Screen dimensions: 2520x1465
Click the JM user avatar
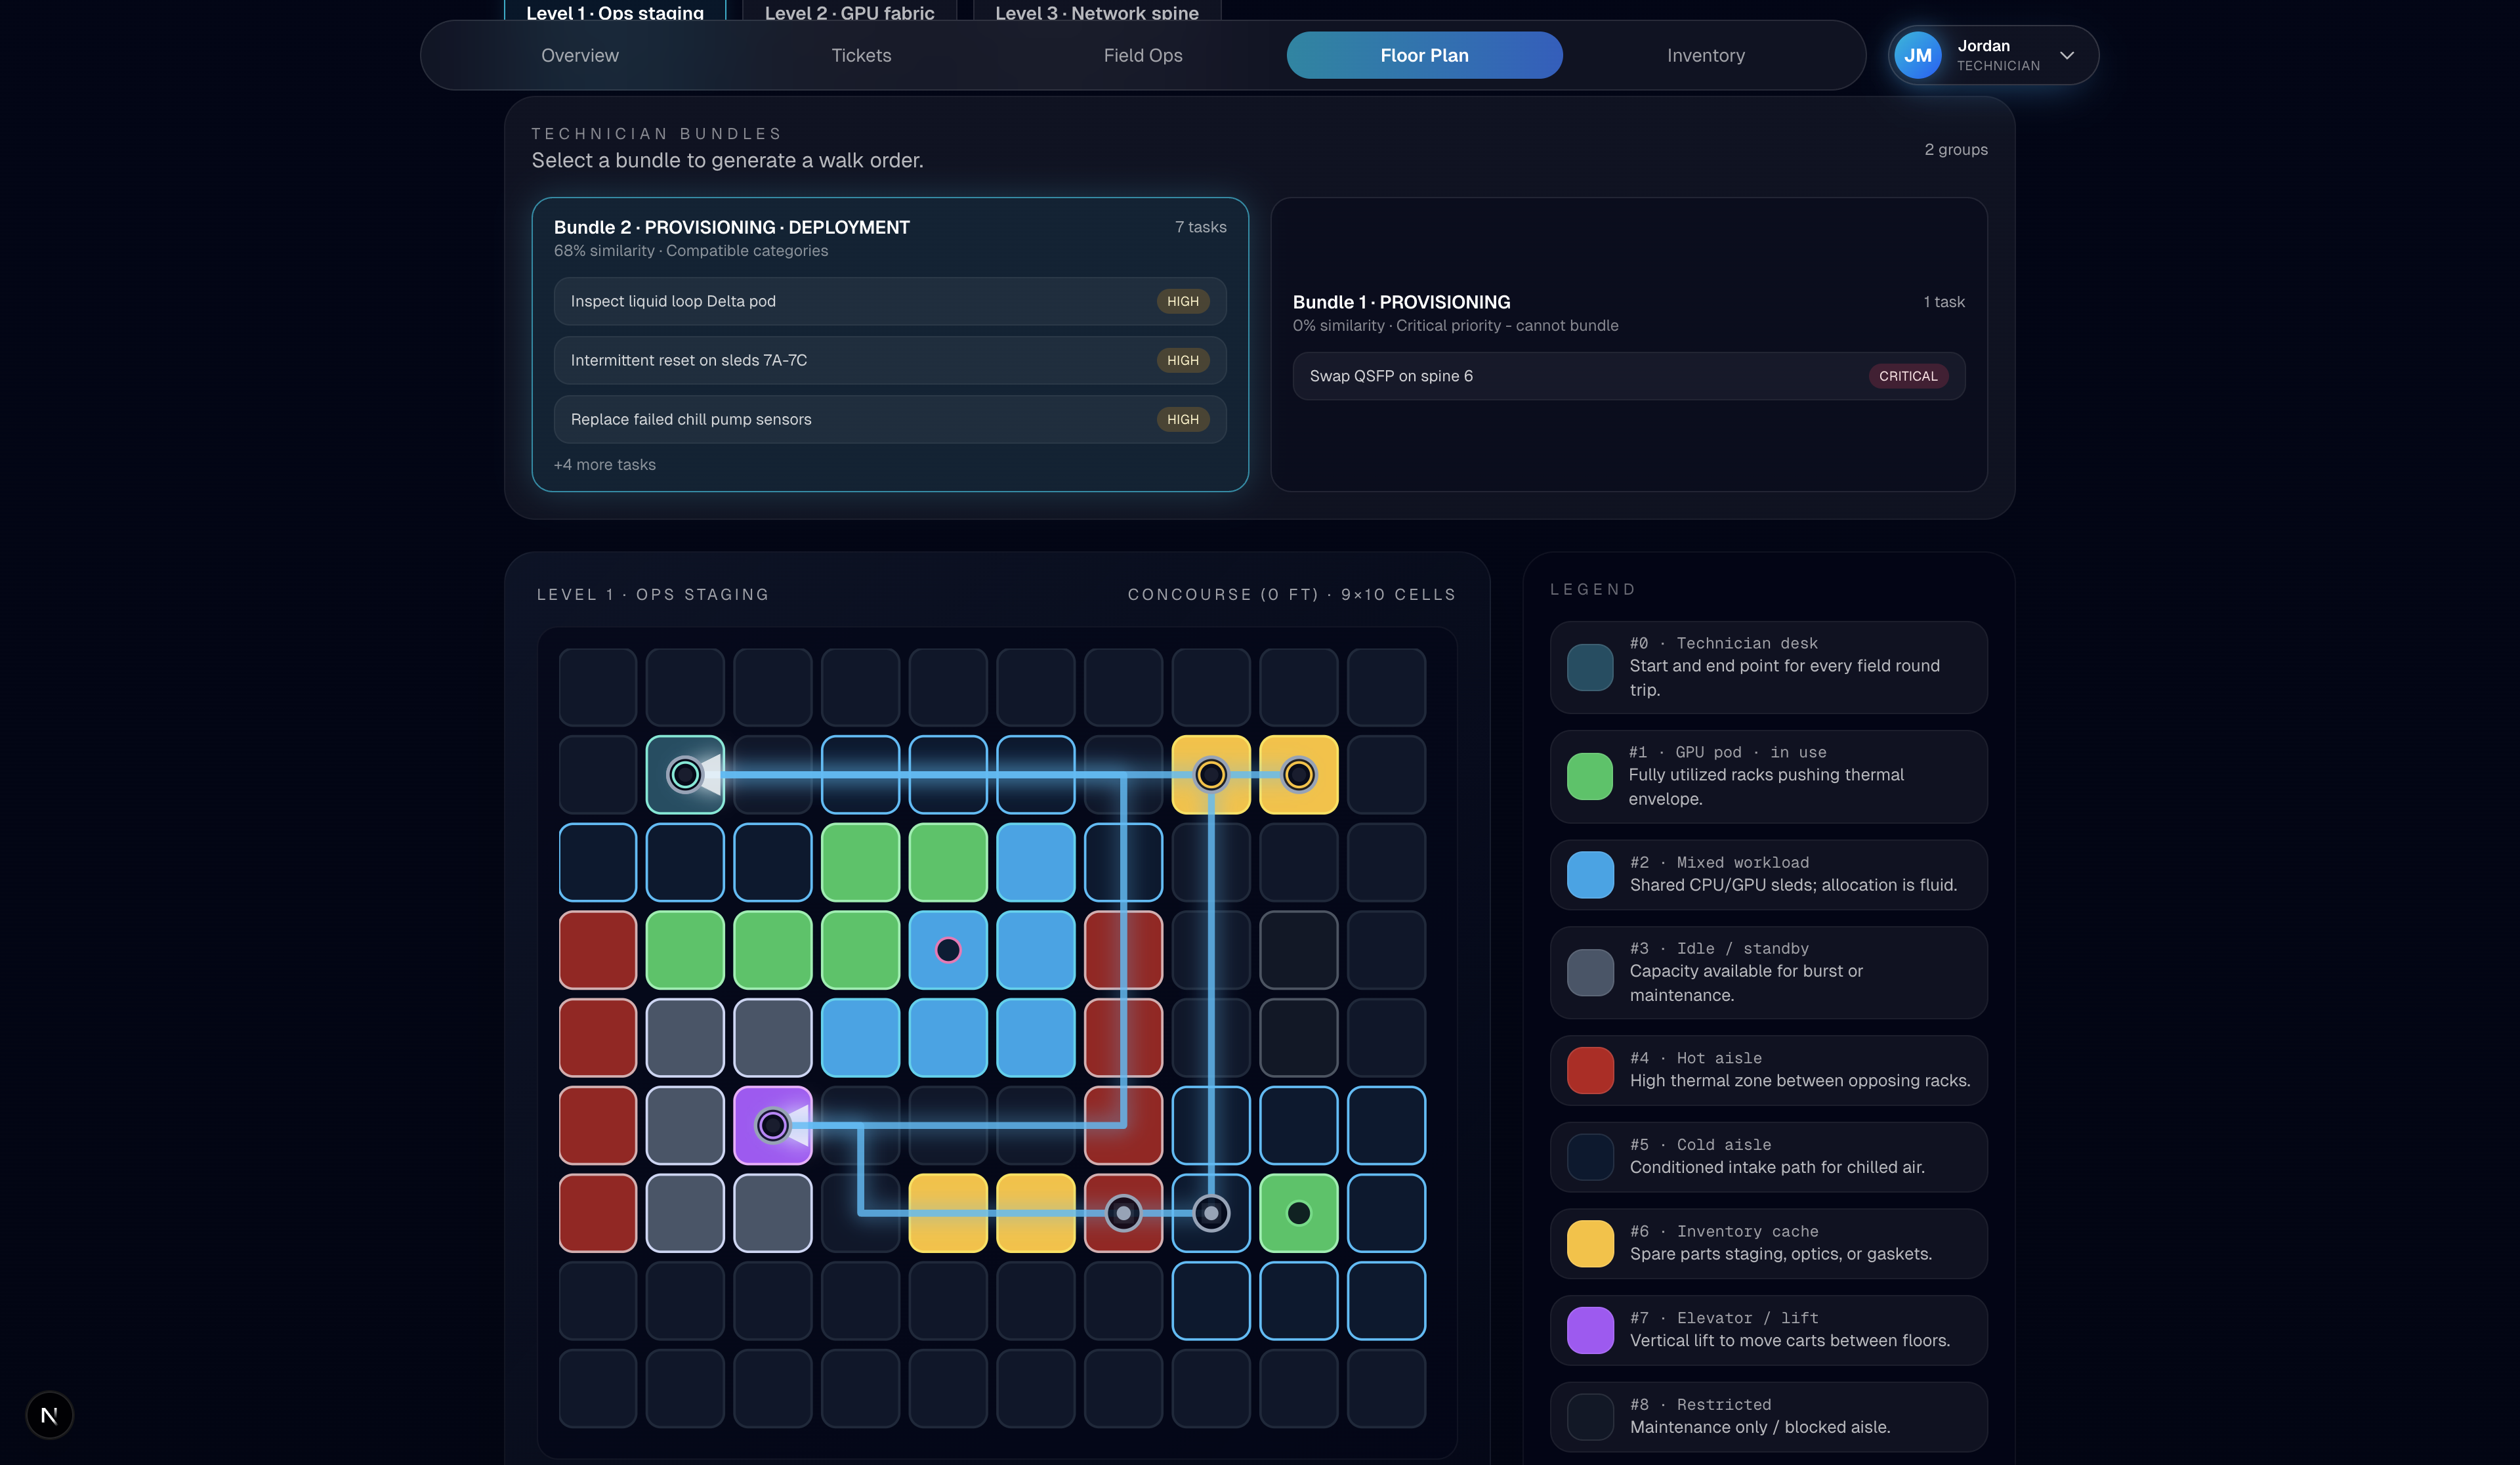tap(1917, 55)
